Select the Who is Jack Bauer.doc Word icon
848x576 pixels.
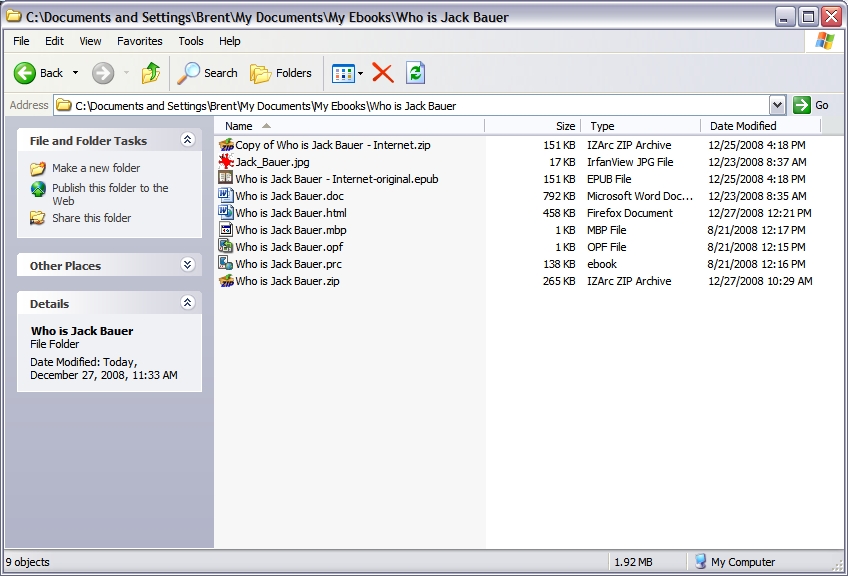(x=226, y=196)
